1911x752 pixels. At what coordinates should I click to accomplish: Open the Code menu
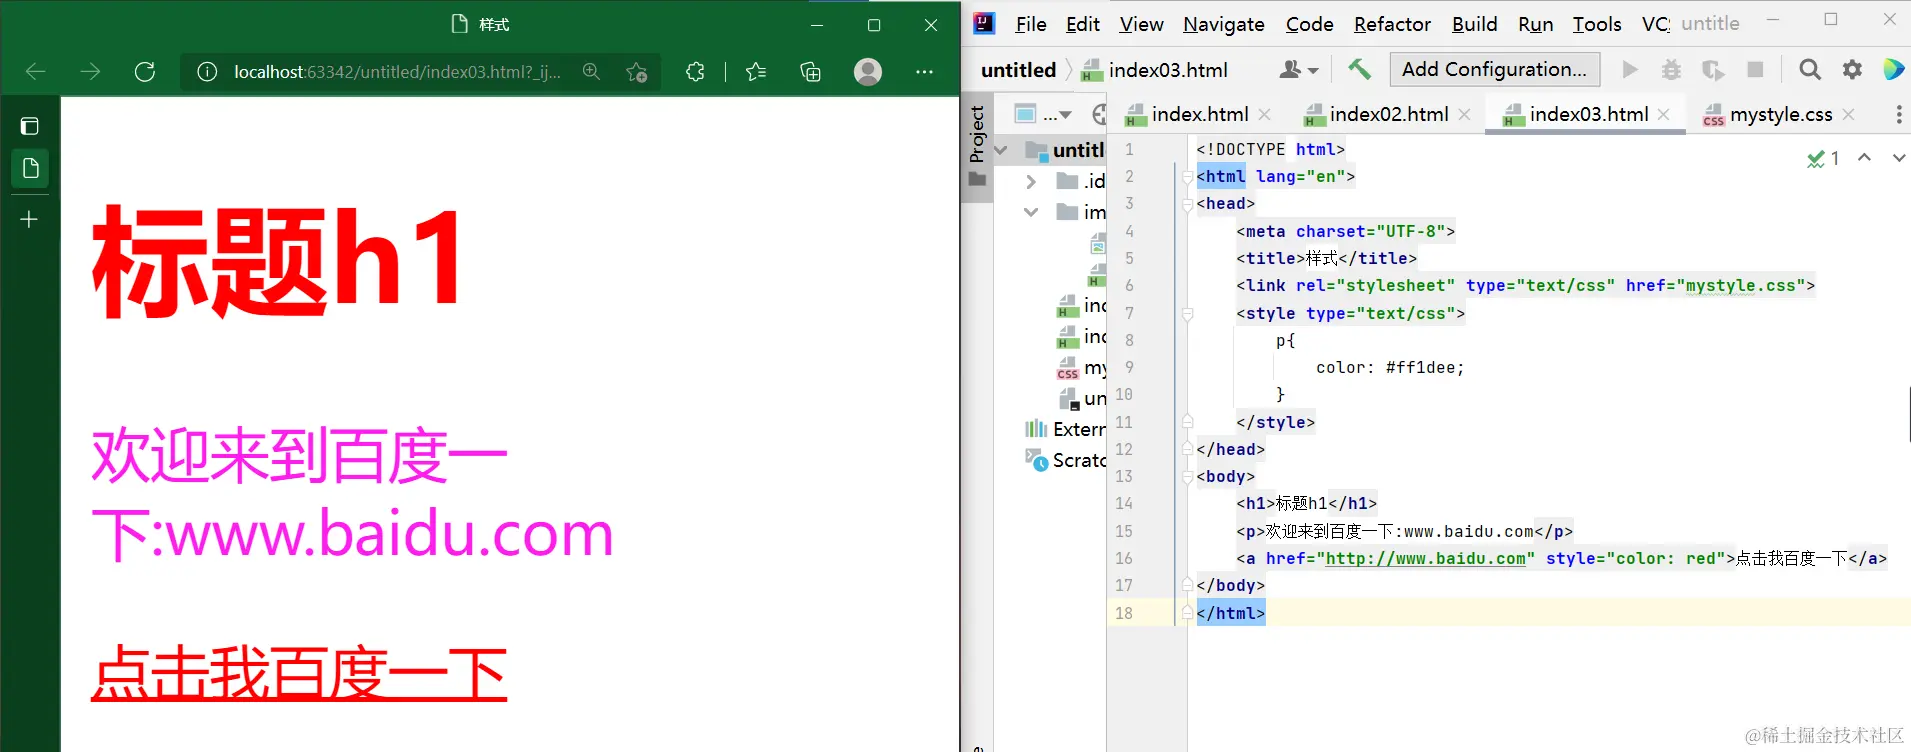coord(1310,24)
